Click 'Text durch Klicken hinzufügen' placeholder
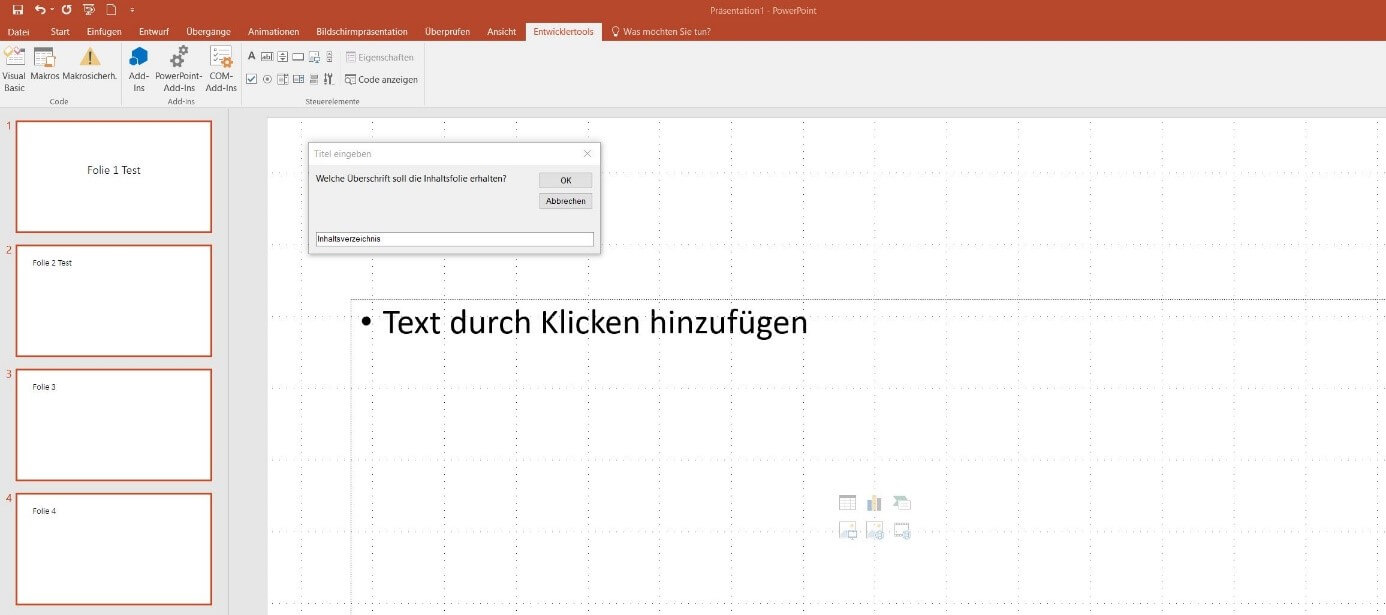Viewport: 1386px width, 615px height. pyautogui.click(x=595, y=323)
